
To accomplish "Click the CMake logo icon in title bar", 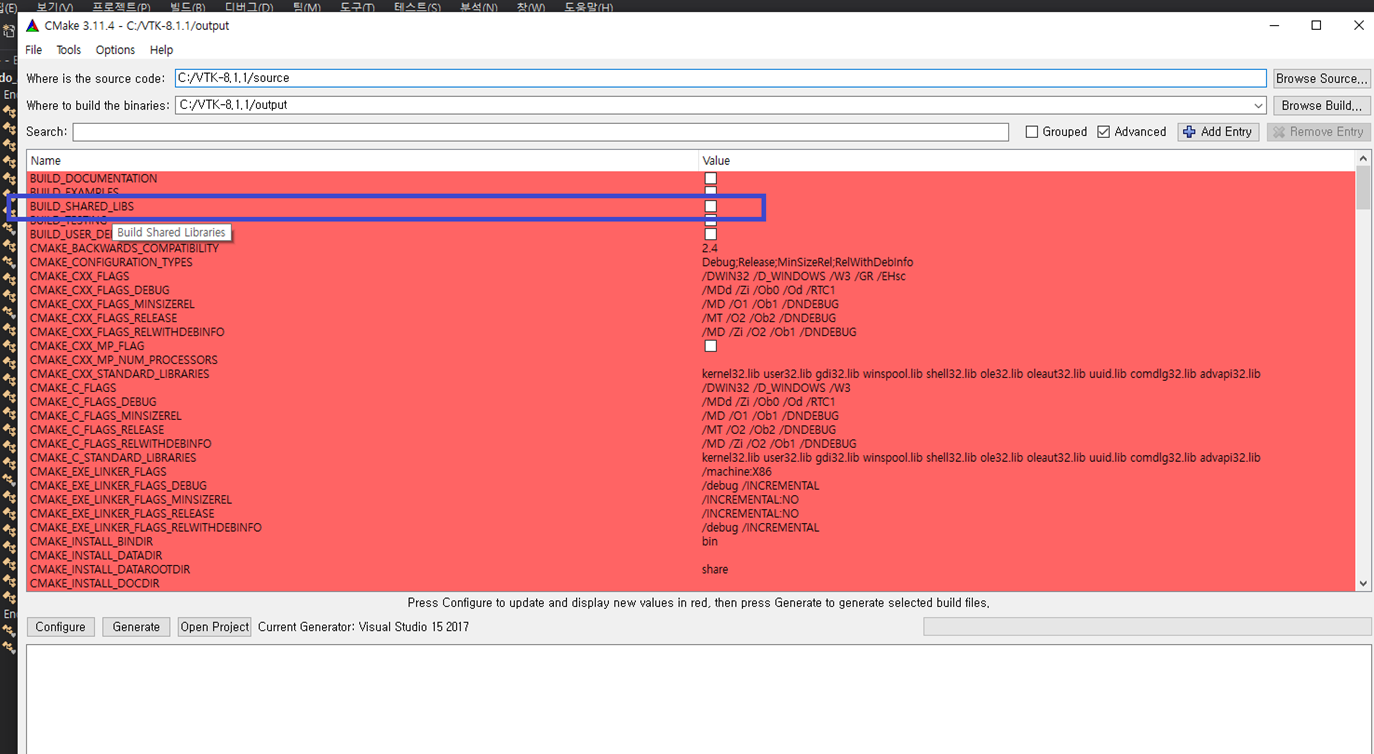I will (32, 26).
